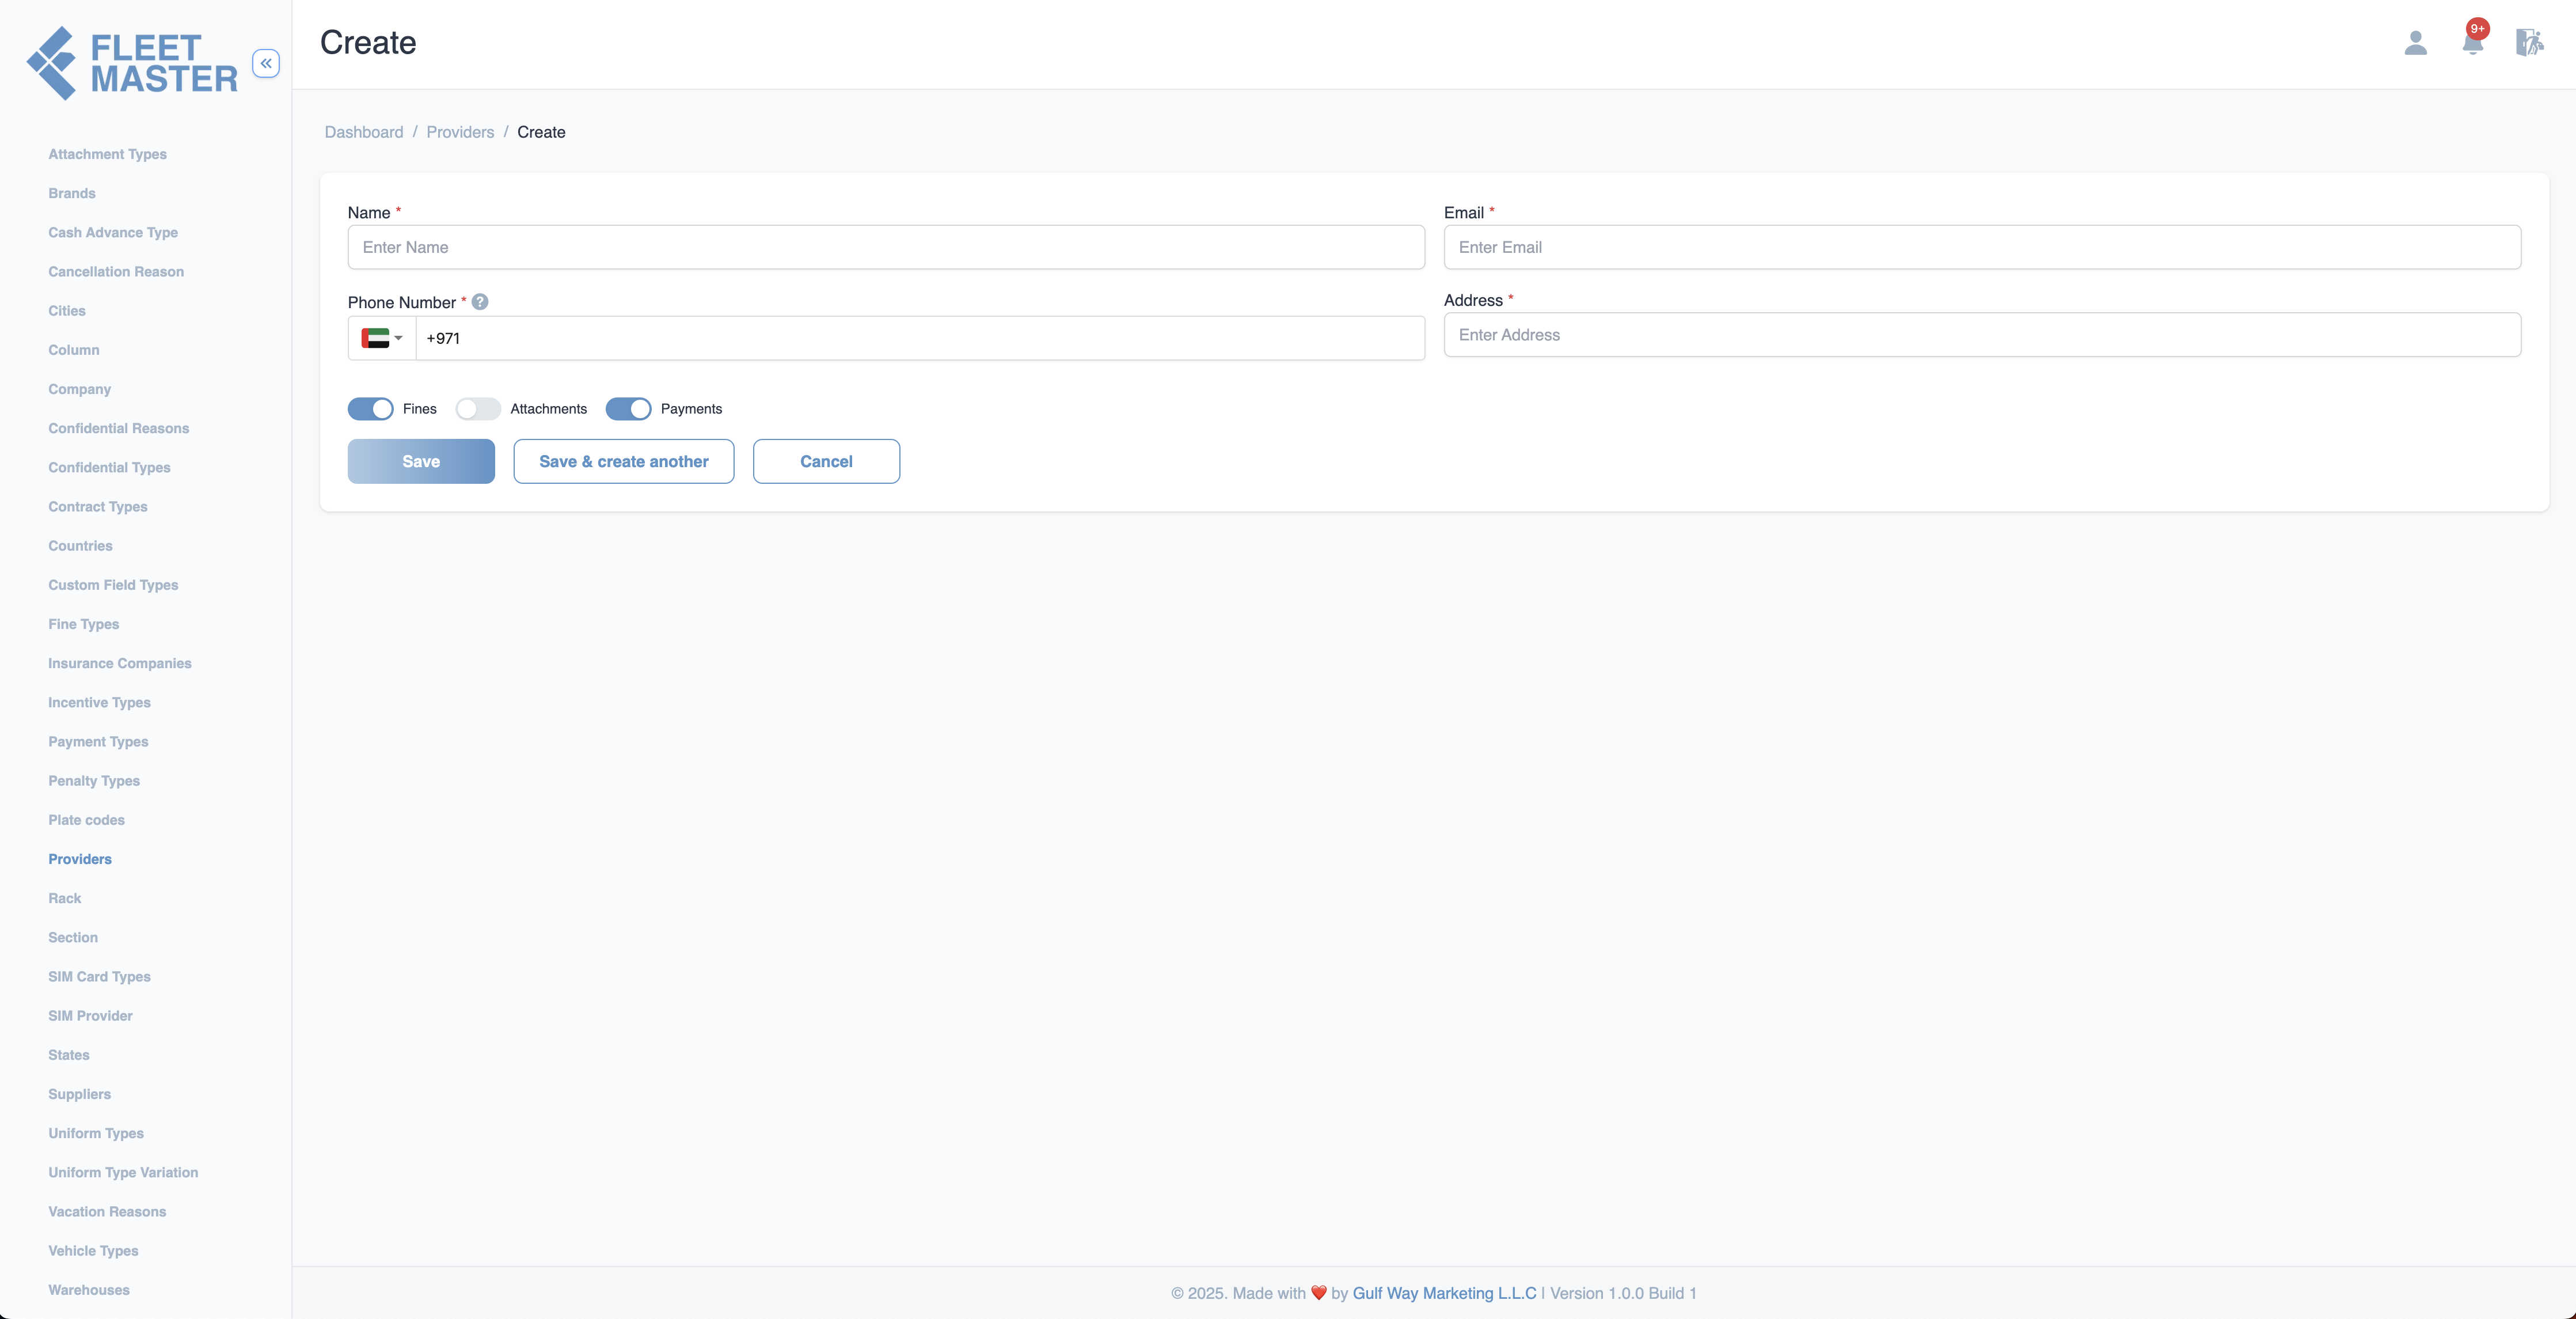Turn off the Payments toggle
This screenshot has width=2576, height=1319.
pyautogui.click(x=628, y=409)
